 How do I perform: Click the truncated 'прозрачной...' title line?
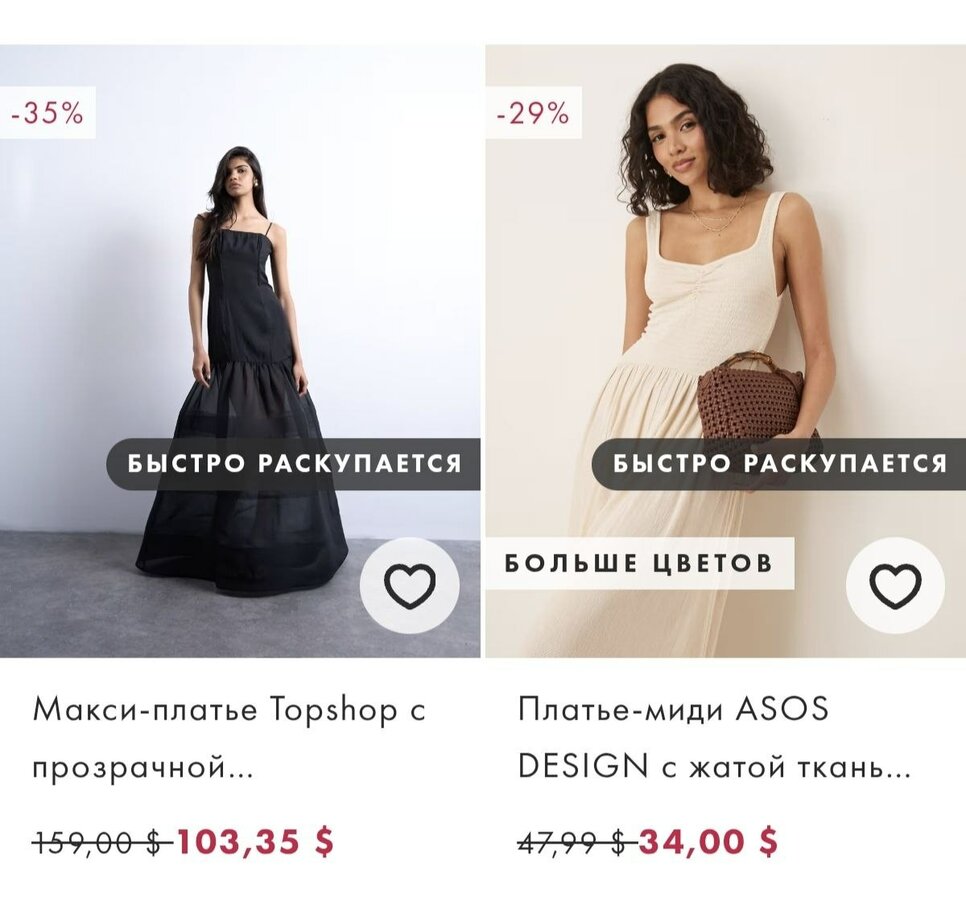143,768
